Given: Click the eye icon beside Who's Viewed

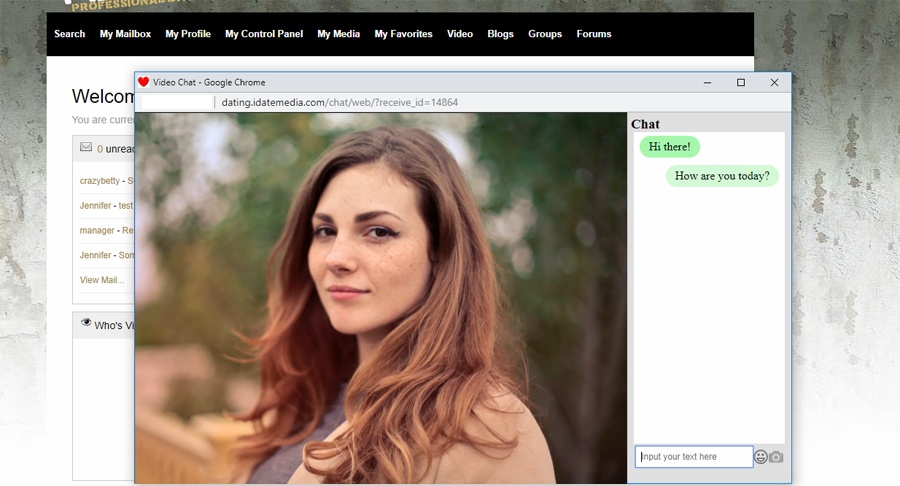Looking at the screenshot, I should [86, 322].
